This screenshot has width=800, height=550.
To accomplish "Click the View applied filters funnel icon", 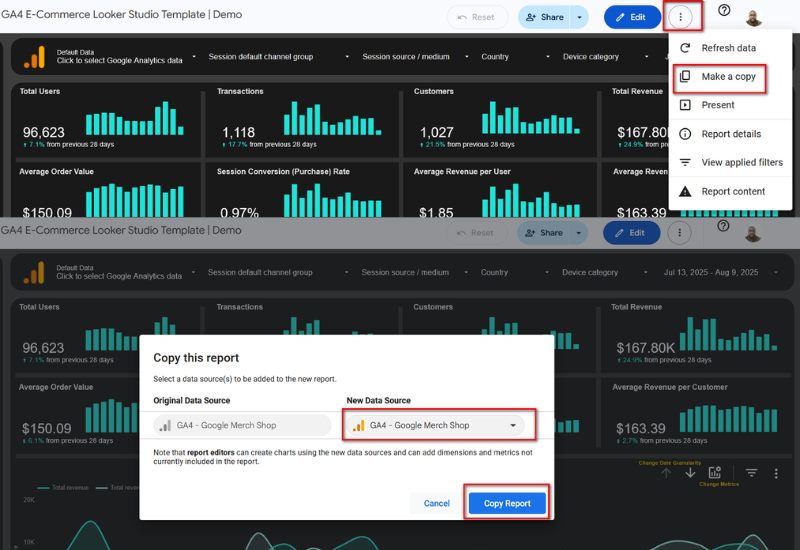I will click(x=685, y=162).
